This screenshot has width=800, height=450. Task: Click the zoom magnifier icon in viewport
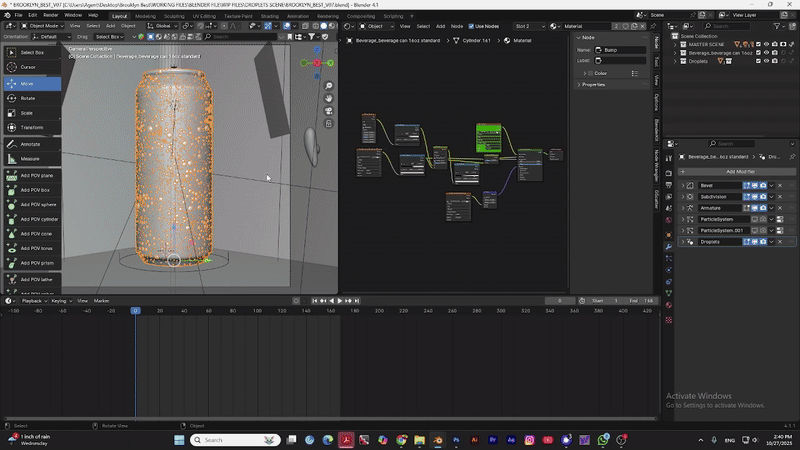[x=328, y=86]
